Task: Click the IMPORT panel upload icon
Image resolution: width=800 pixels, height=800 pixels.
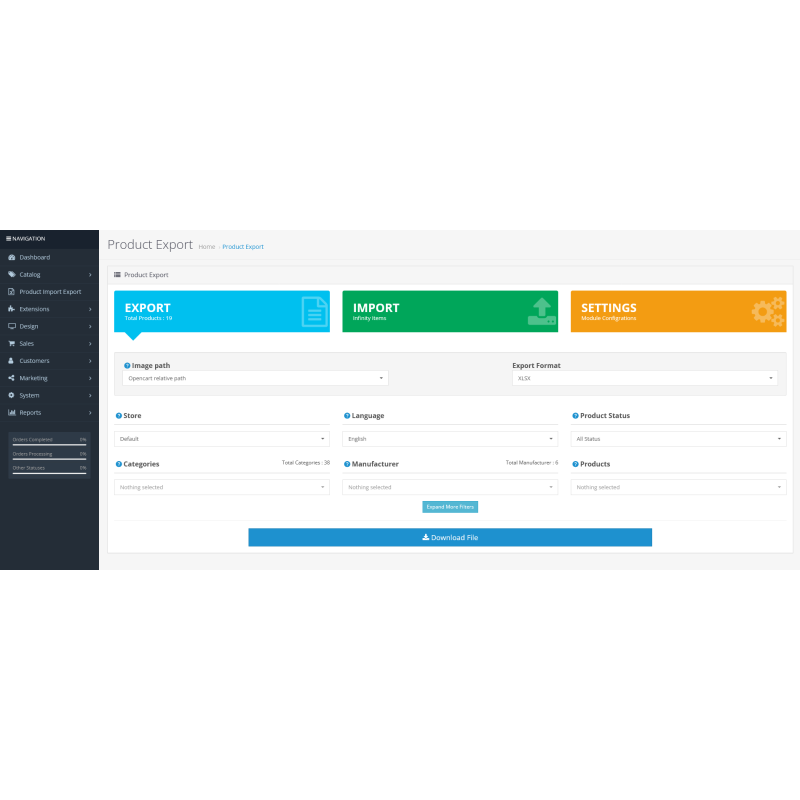Action: pyautogui.click(x=541, y=311)
